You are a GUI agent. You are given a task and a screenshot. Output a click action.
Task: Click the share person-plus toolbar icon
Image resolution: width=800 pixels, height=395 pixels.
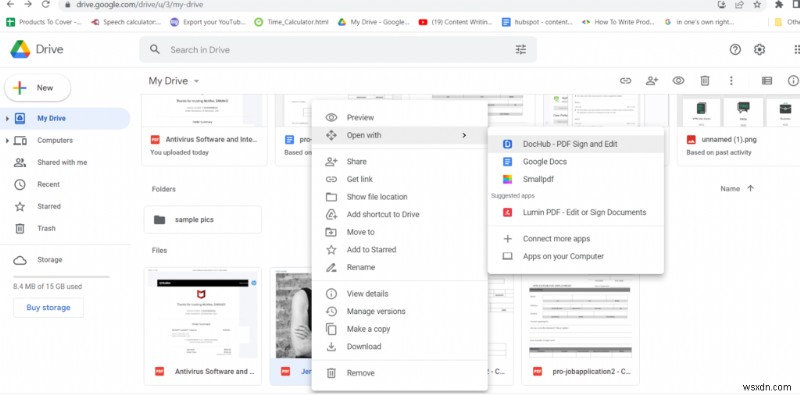pos(652,81)
